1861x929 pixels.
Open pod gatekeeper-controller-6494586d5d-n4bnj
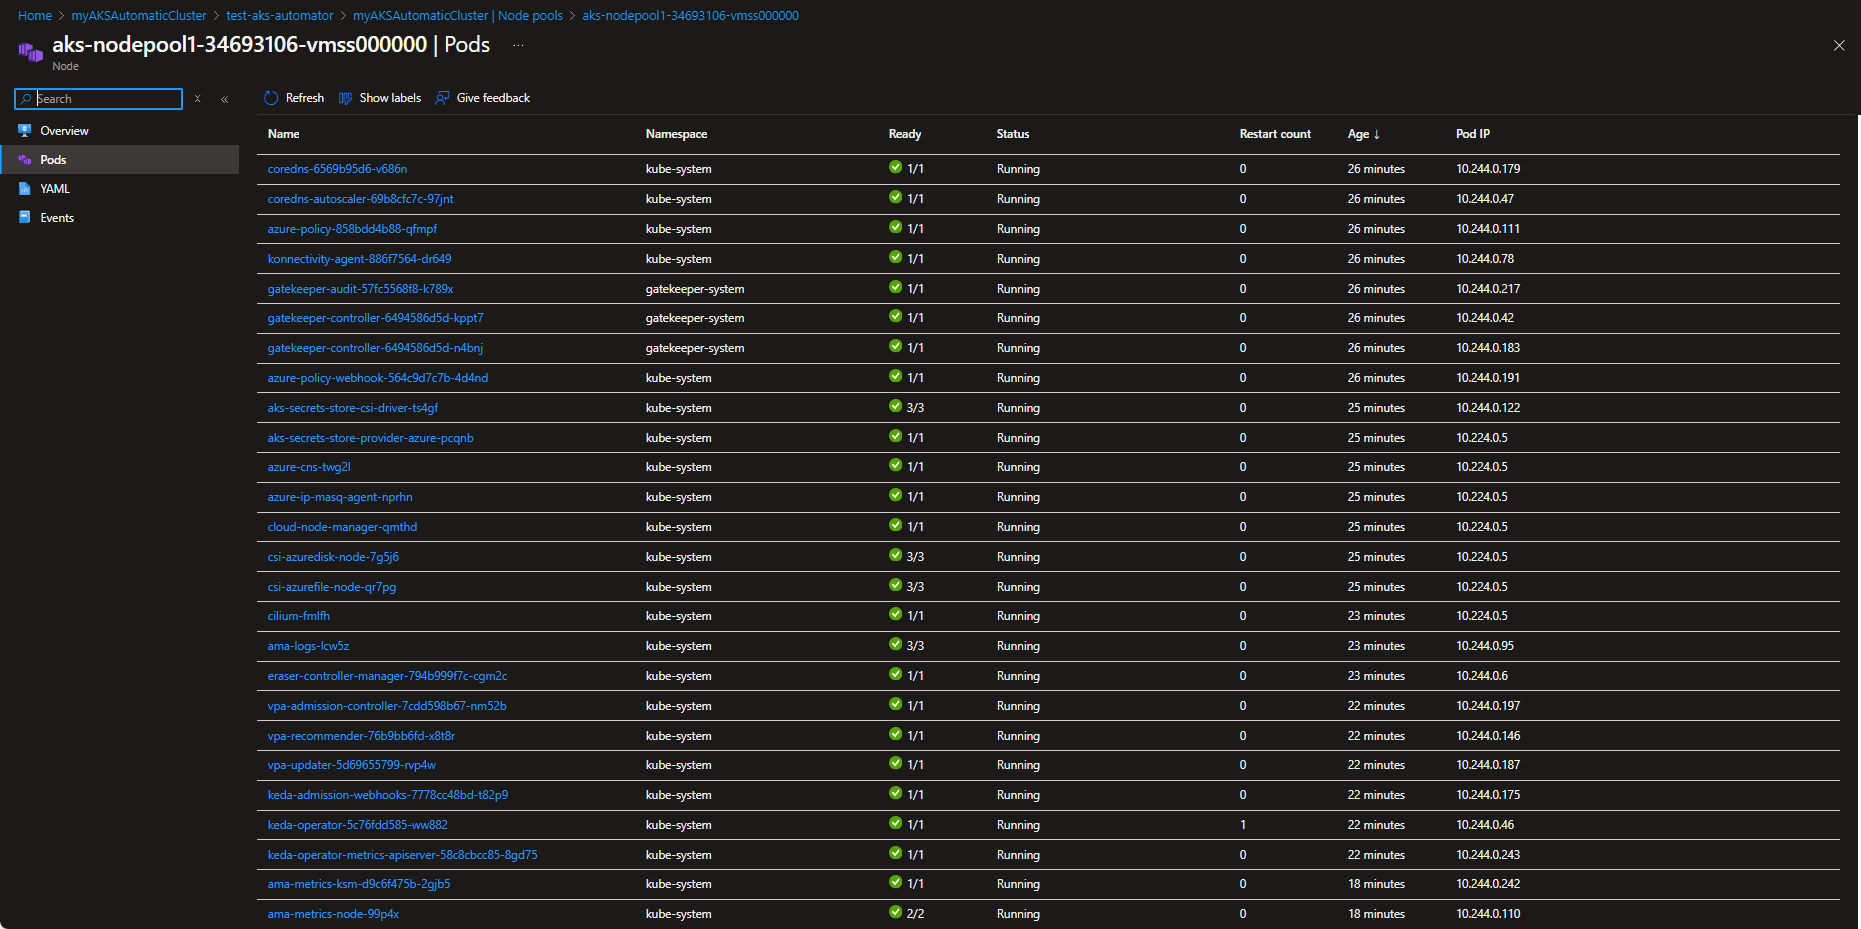click(375, 348)
